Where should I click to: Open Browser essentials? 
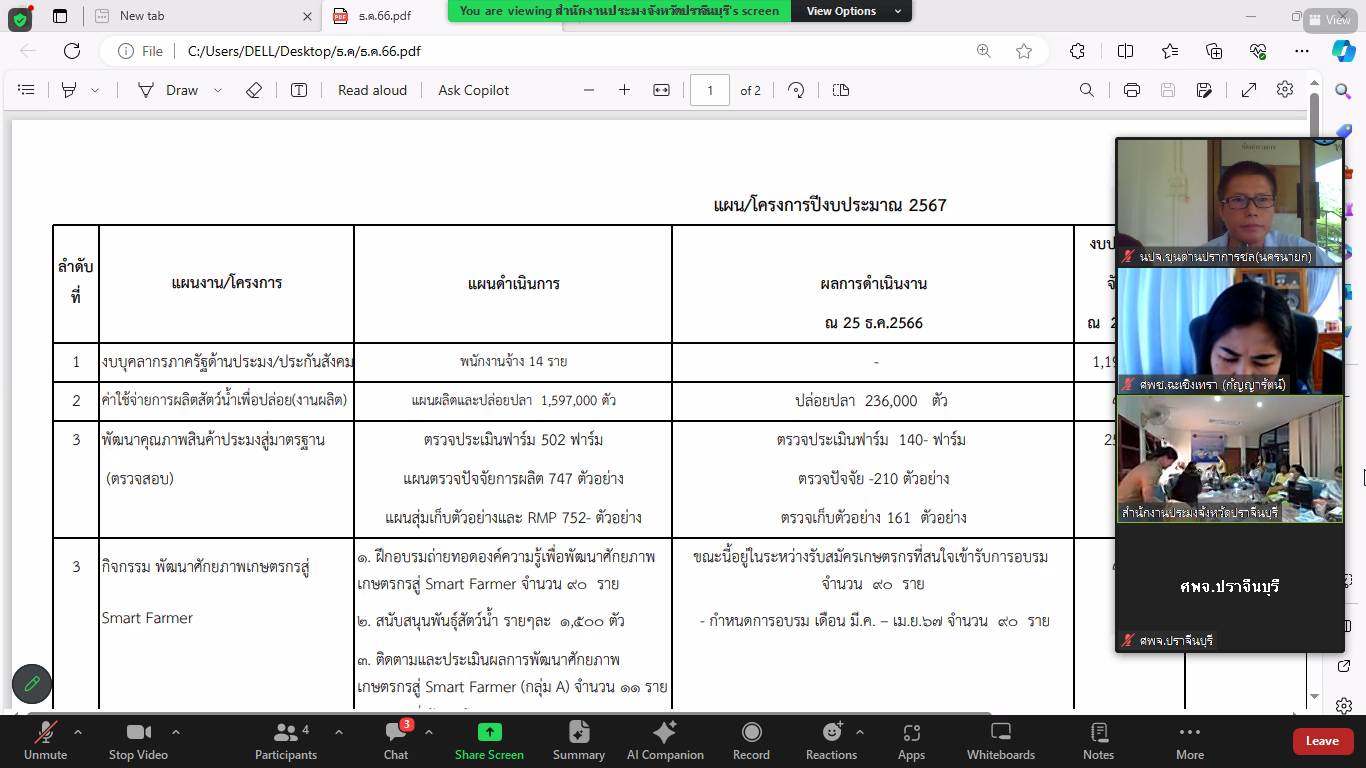(1259, 51)
